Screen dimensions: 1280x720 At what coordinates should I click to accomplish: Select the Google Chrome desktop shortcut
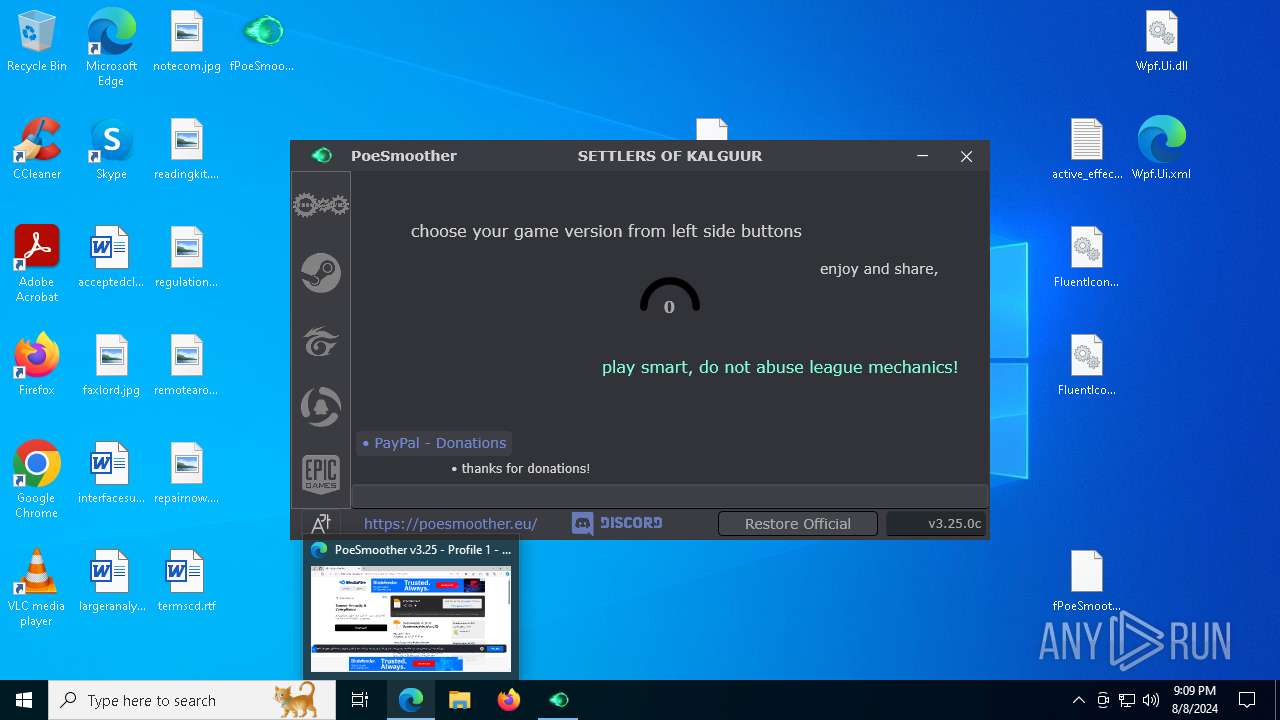click(x=37, y=480)
